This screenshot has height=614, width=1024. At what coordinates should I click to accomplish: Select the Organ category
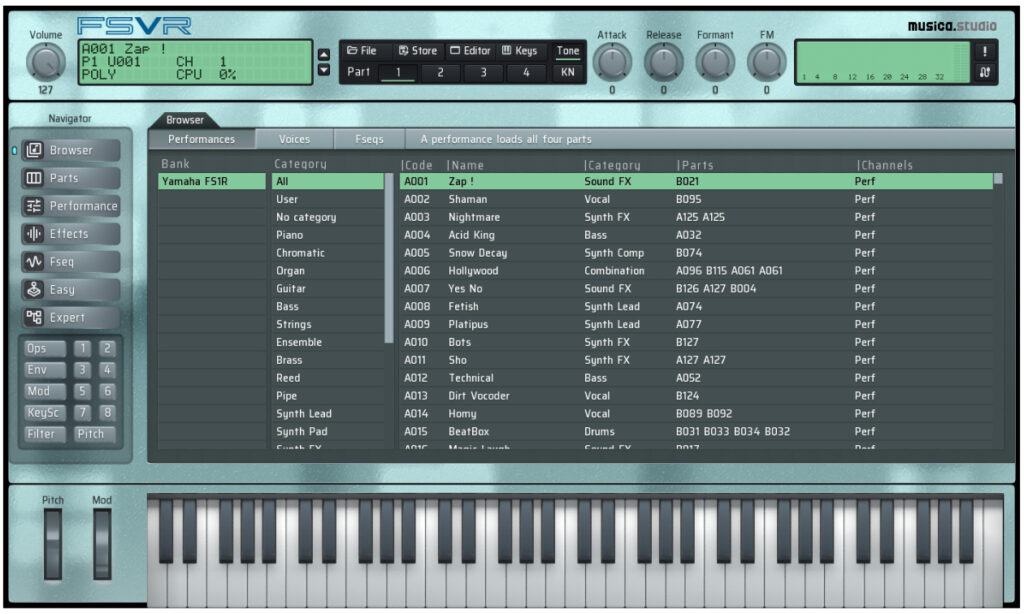point(328,270)
